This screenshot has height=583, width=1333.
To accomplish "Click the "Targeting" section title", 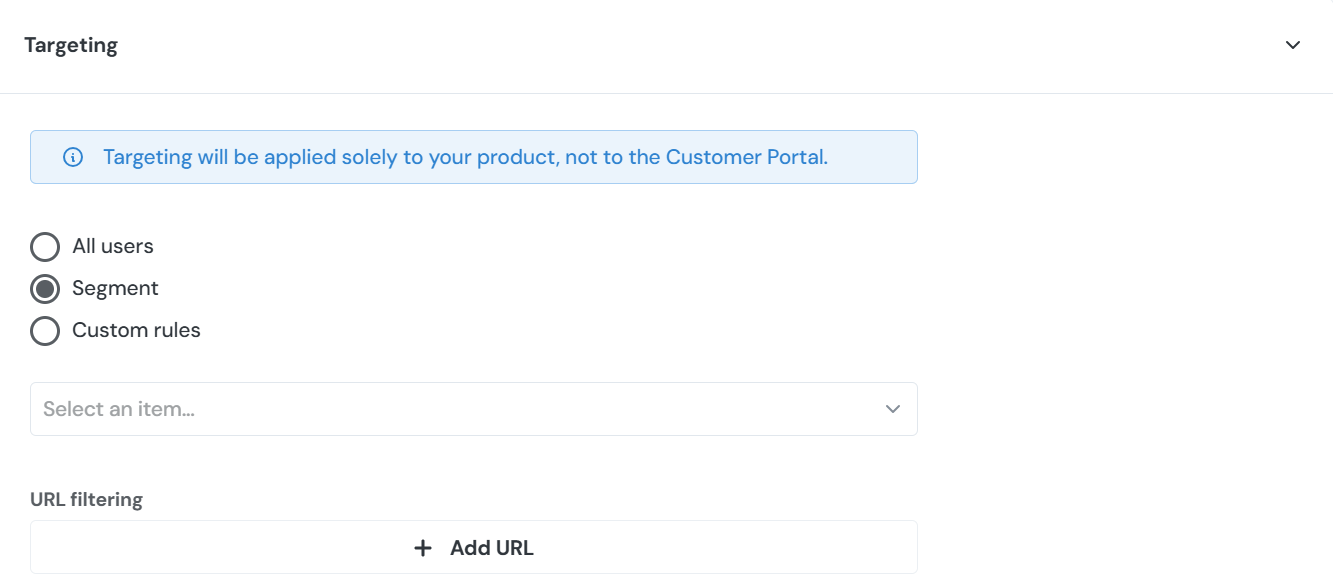I will 71,45.
